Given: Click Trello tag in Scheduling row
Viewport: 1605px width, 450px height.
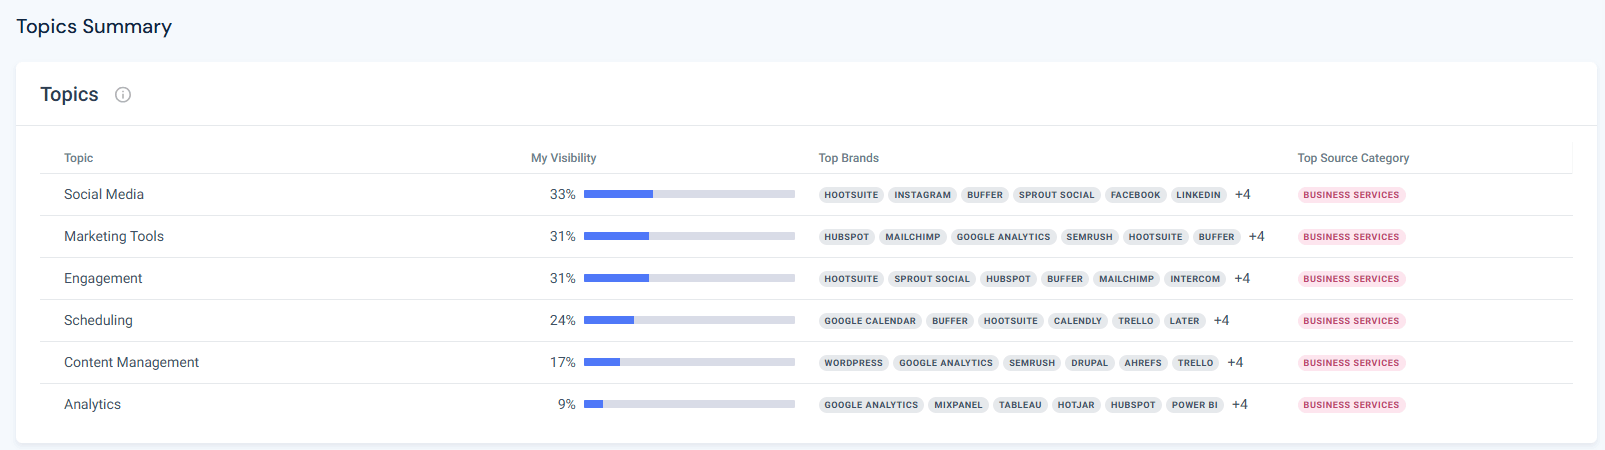Looking at the screenshot, I should 1136,321.
